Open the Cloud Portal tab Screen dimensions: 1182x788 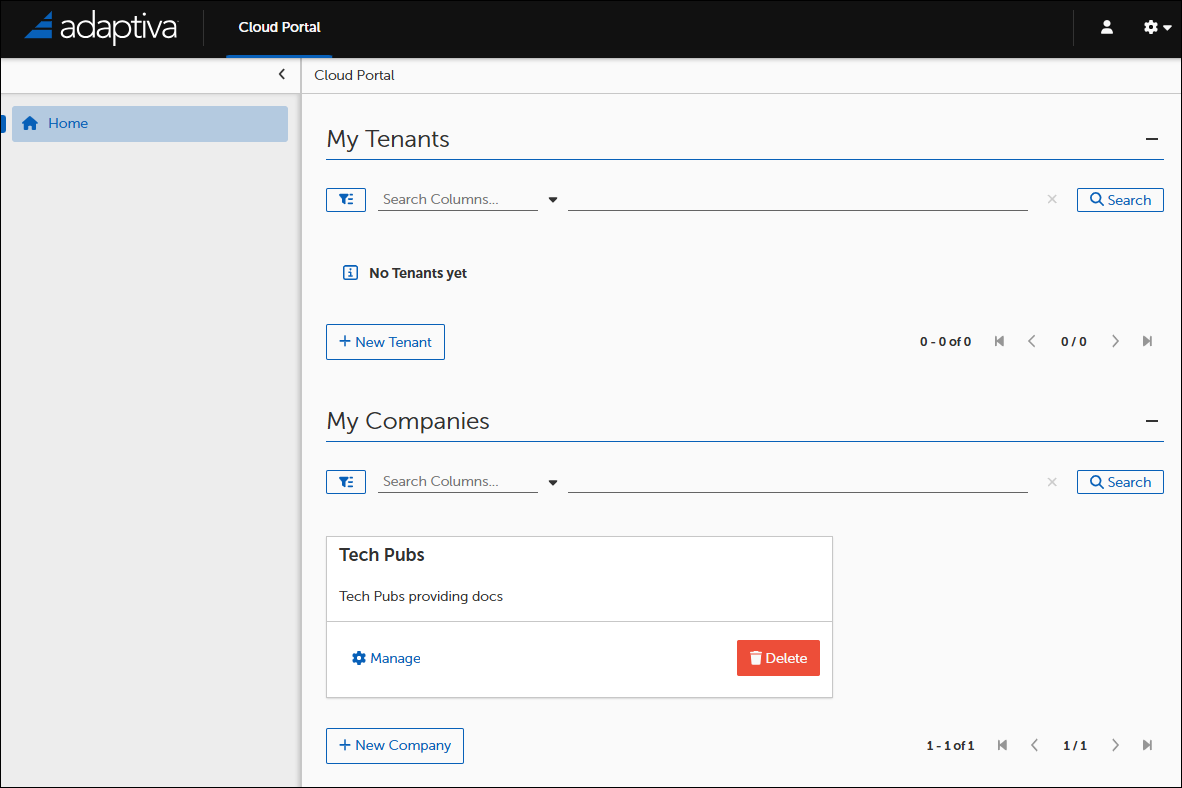coord(280,27)
